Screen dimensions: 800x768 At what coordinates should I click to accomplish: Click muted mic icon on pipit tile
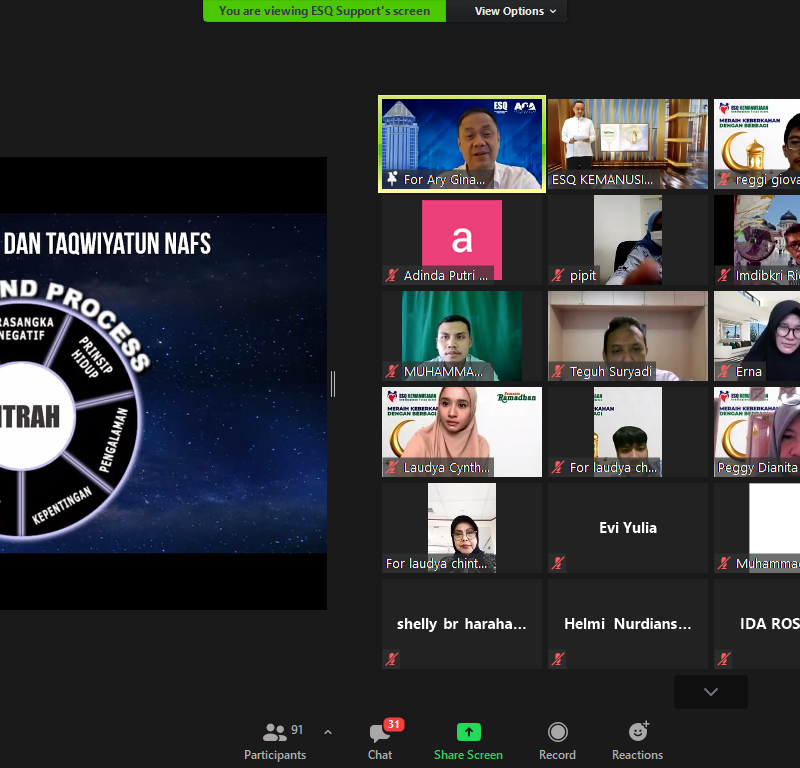[x=558, y=276]
